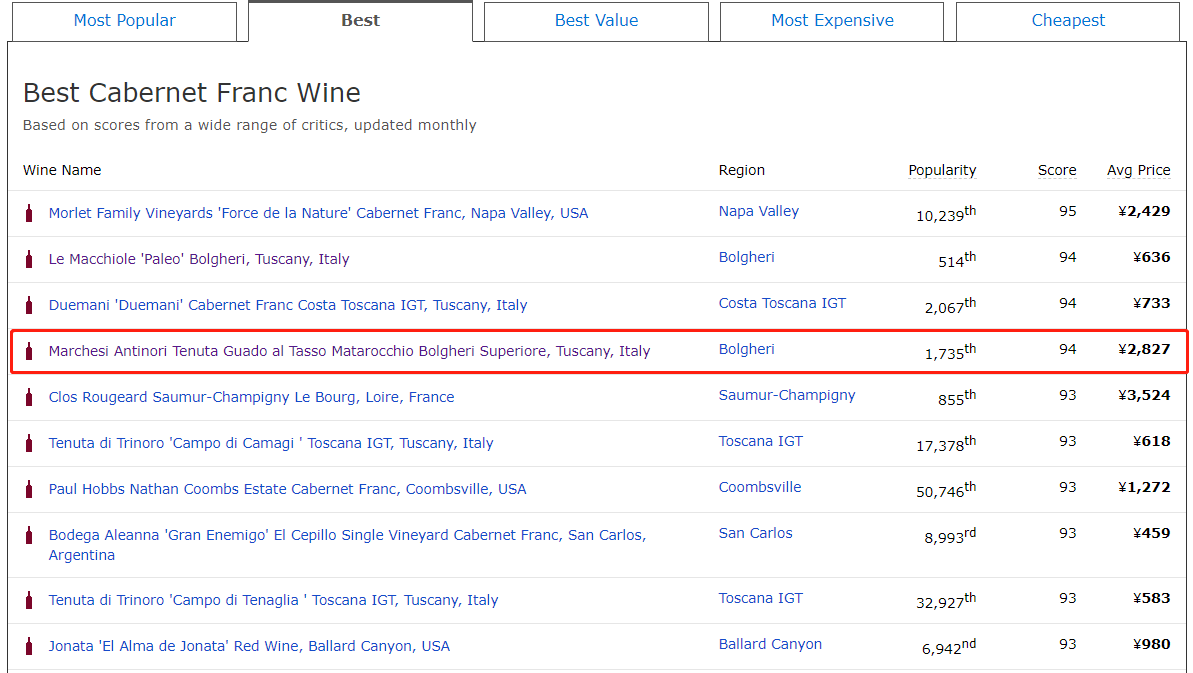Click the Costa Toscana IGT region link
This screenshot has width=1193, height=673.
click(782, 303)
